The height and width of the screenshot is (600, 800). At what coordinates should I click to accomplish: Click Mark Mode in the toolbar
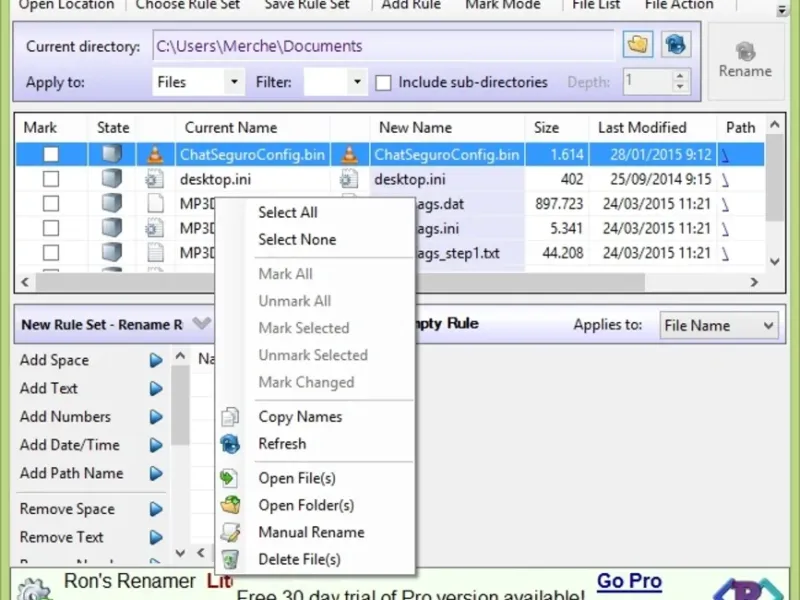pyautogui.click(x=503, y=5)
